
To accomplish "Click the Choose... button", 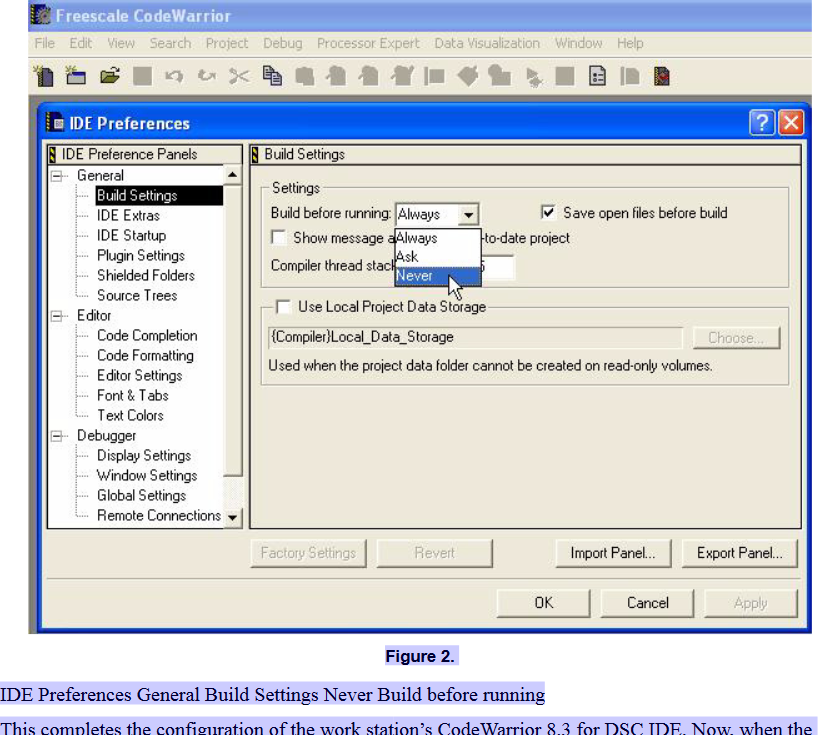I will pyautogui.click(x=736, y=338).
